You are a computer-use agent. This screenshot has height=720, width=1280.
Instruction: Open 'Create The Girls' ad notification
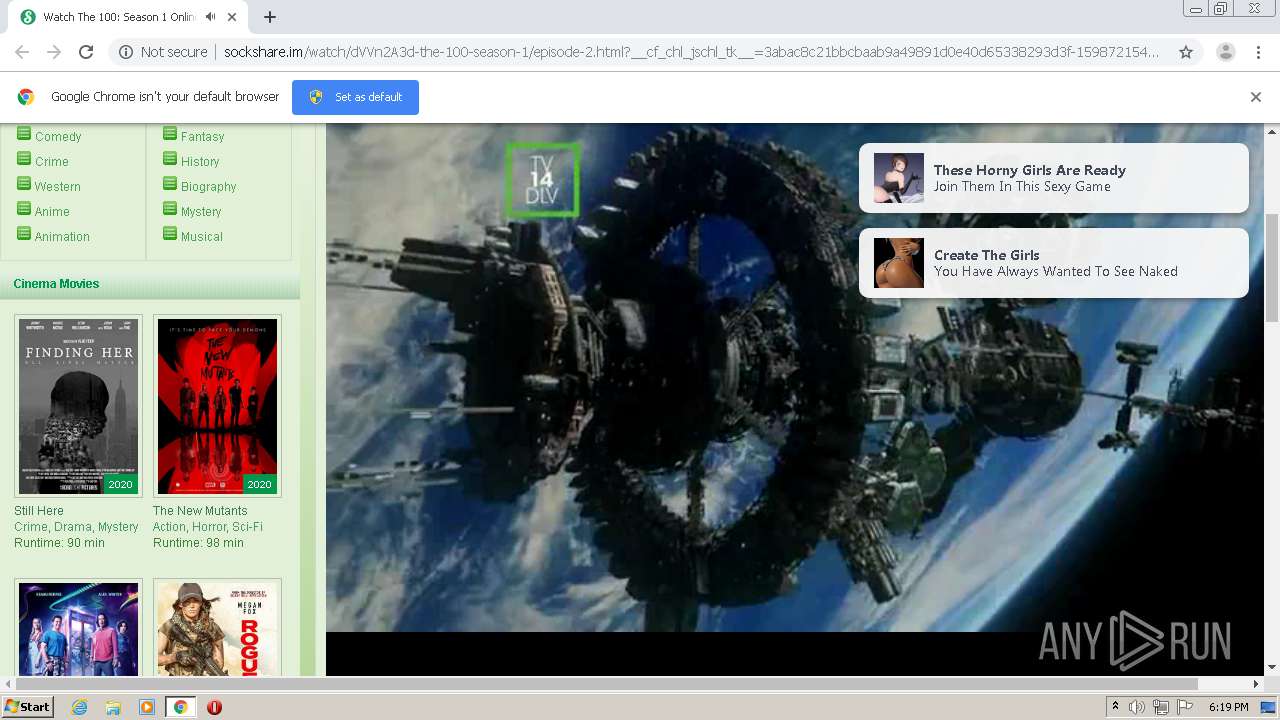[1054, 263]
